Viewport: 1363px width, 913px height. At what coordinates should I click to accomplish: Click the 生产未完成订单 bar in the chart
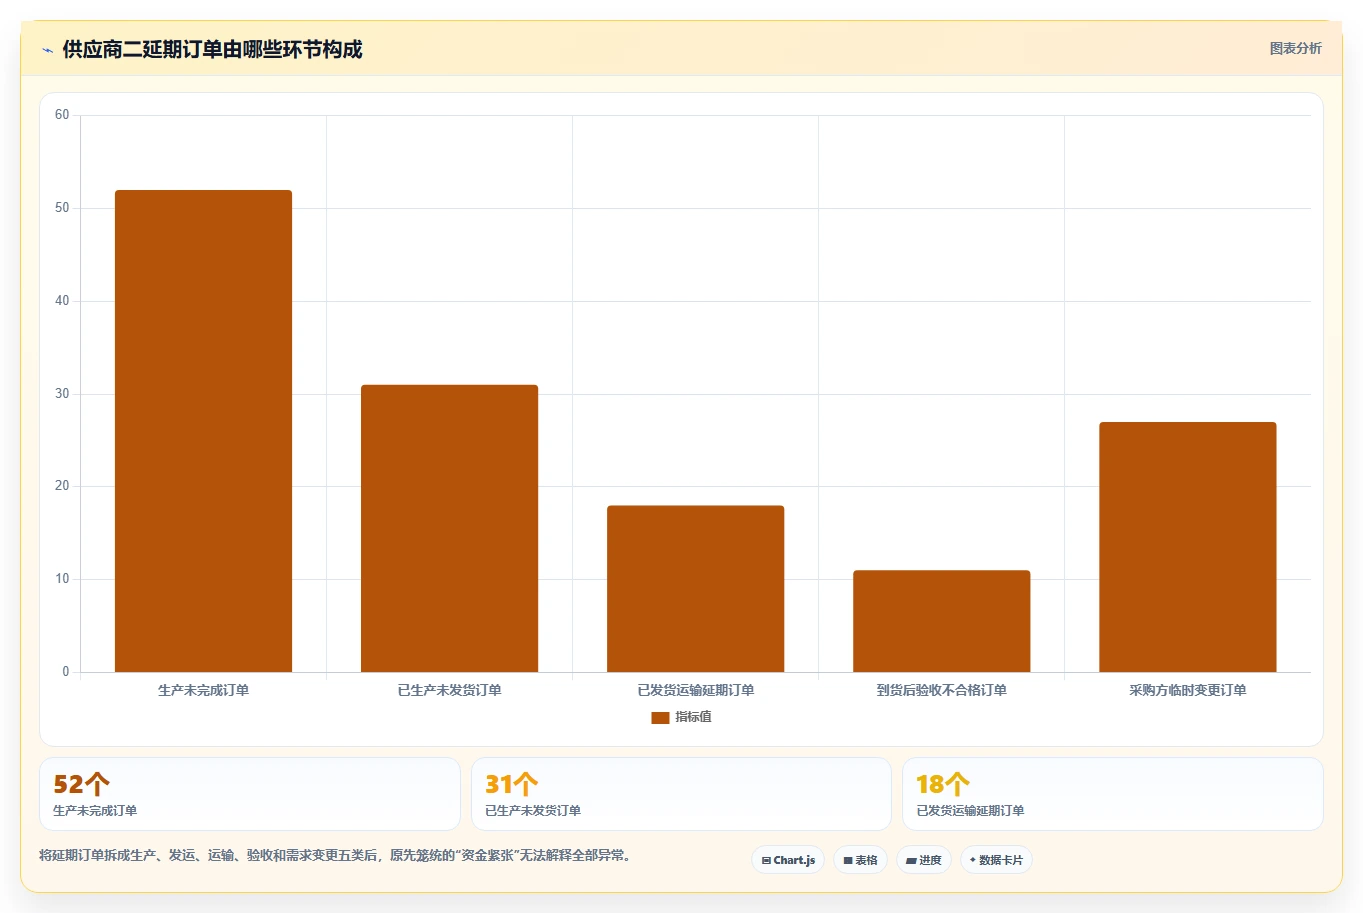pos(203,431)
